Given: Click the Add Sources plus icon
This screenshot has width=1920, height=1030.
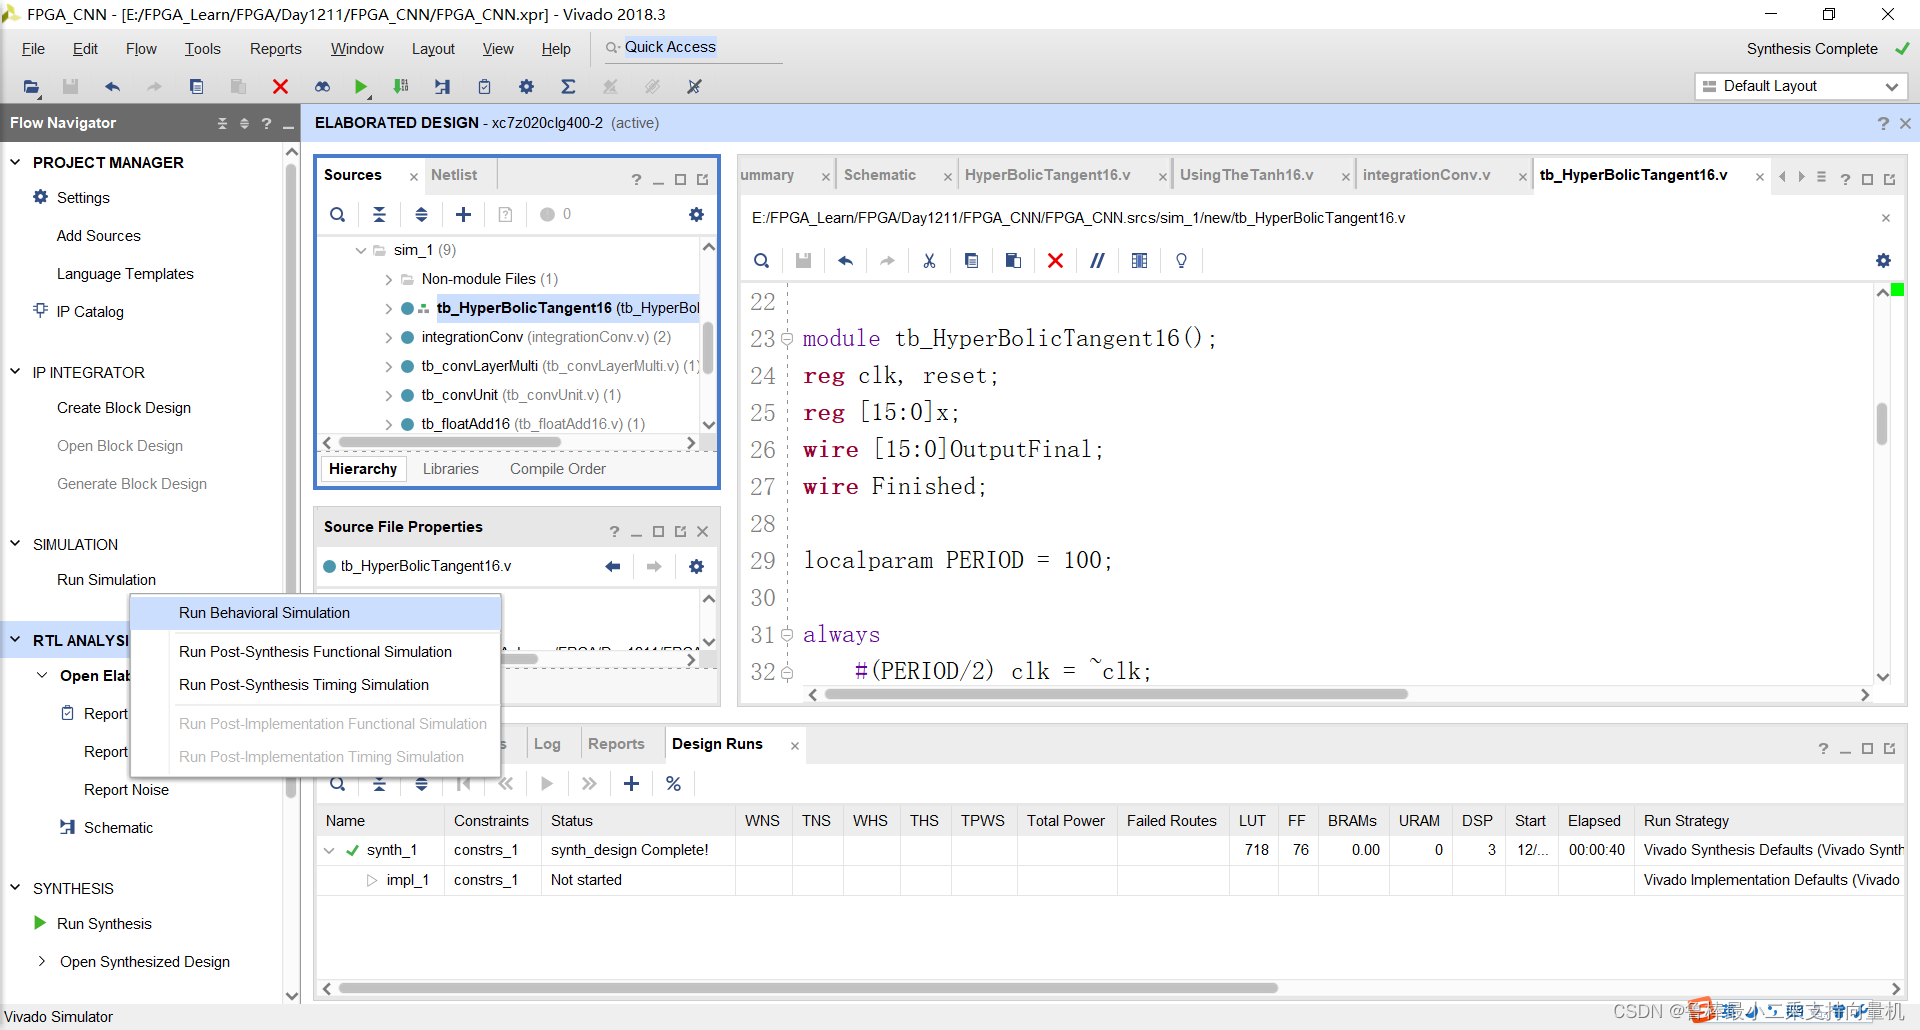Looking at the screenshot, I should (463, 214).
